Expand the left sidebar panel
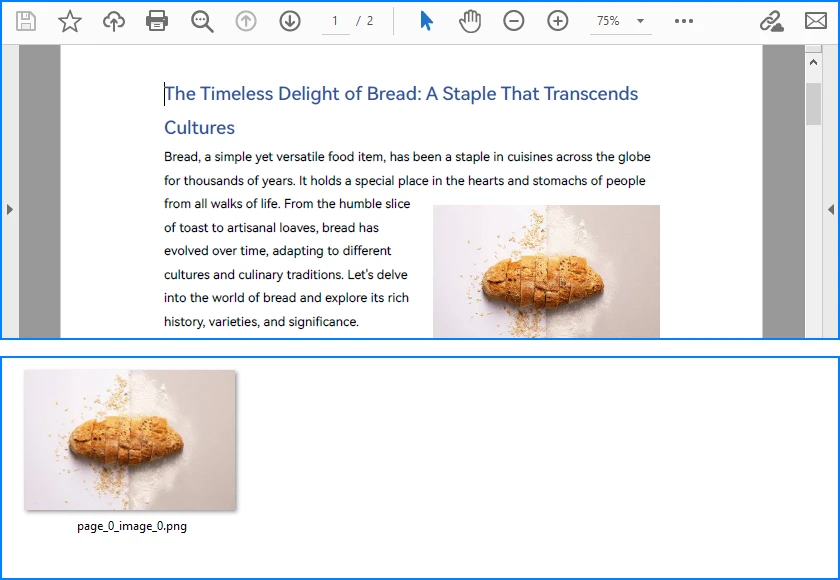The height and width of the screenshot is (580, 840). coord(10,210)
